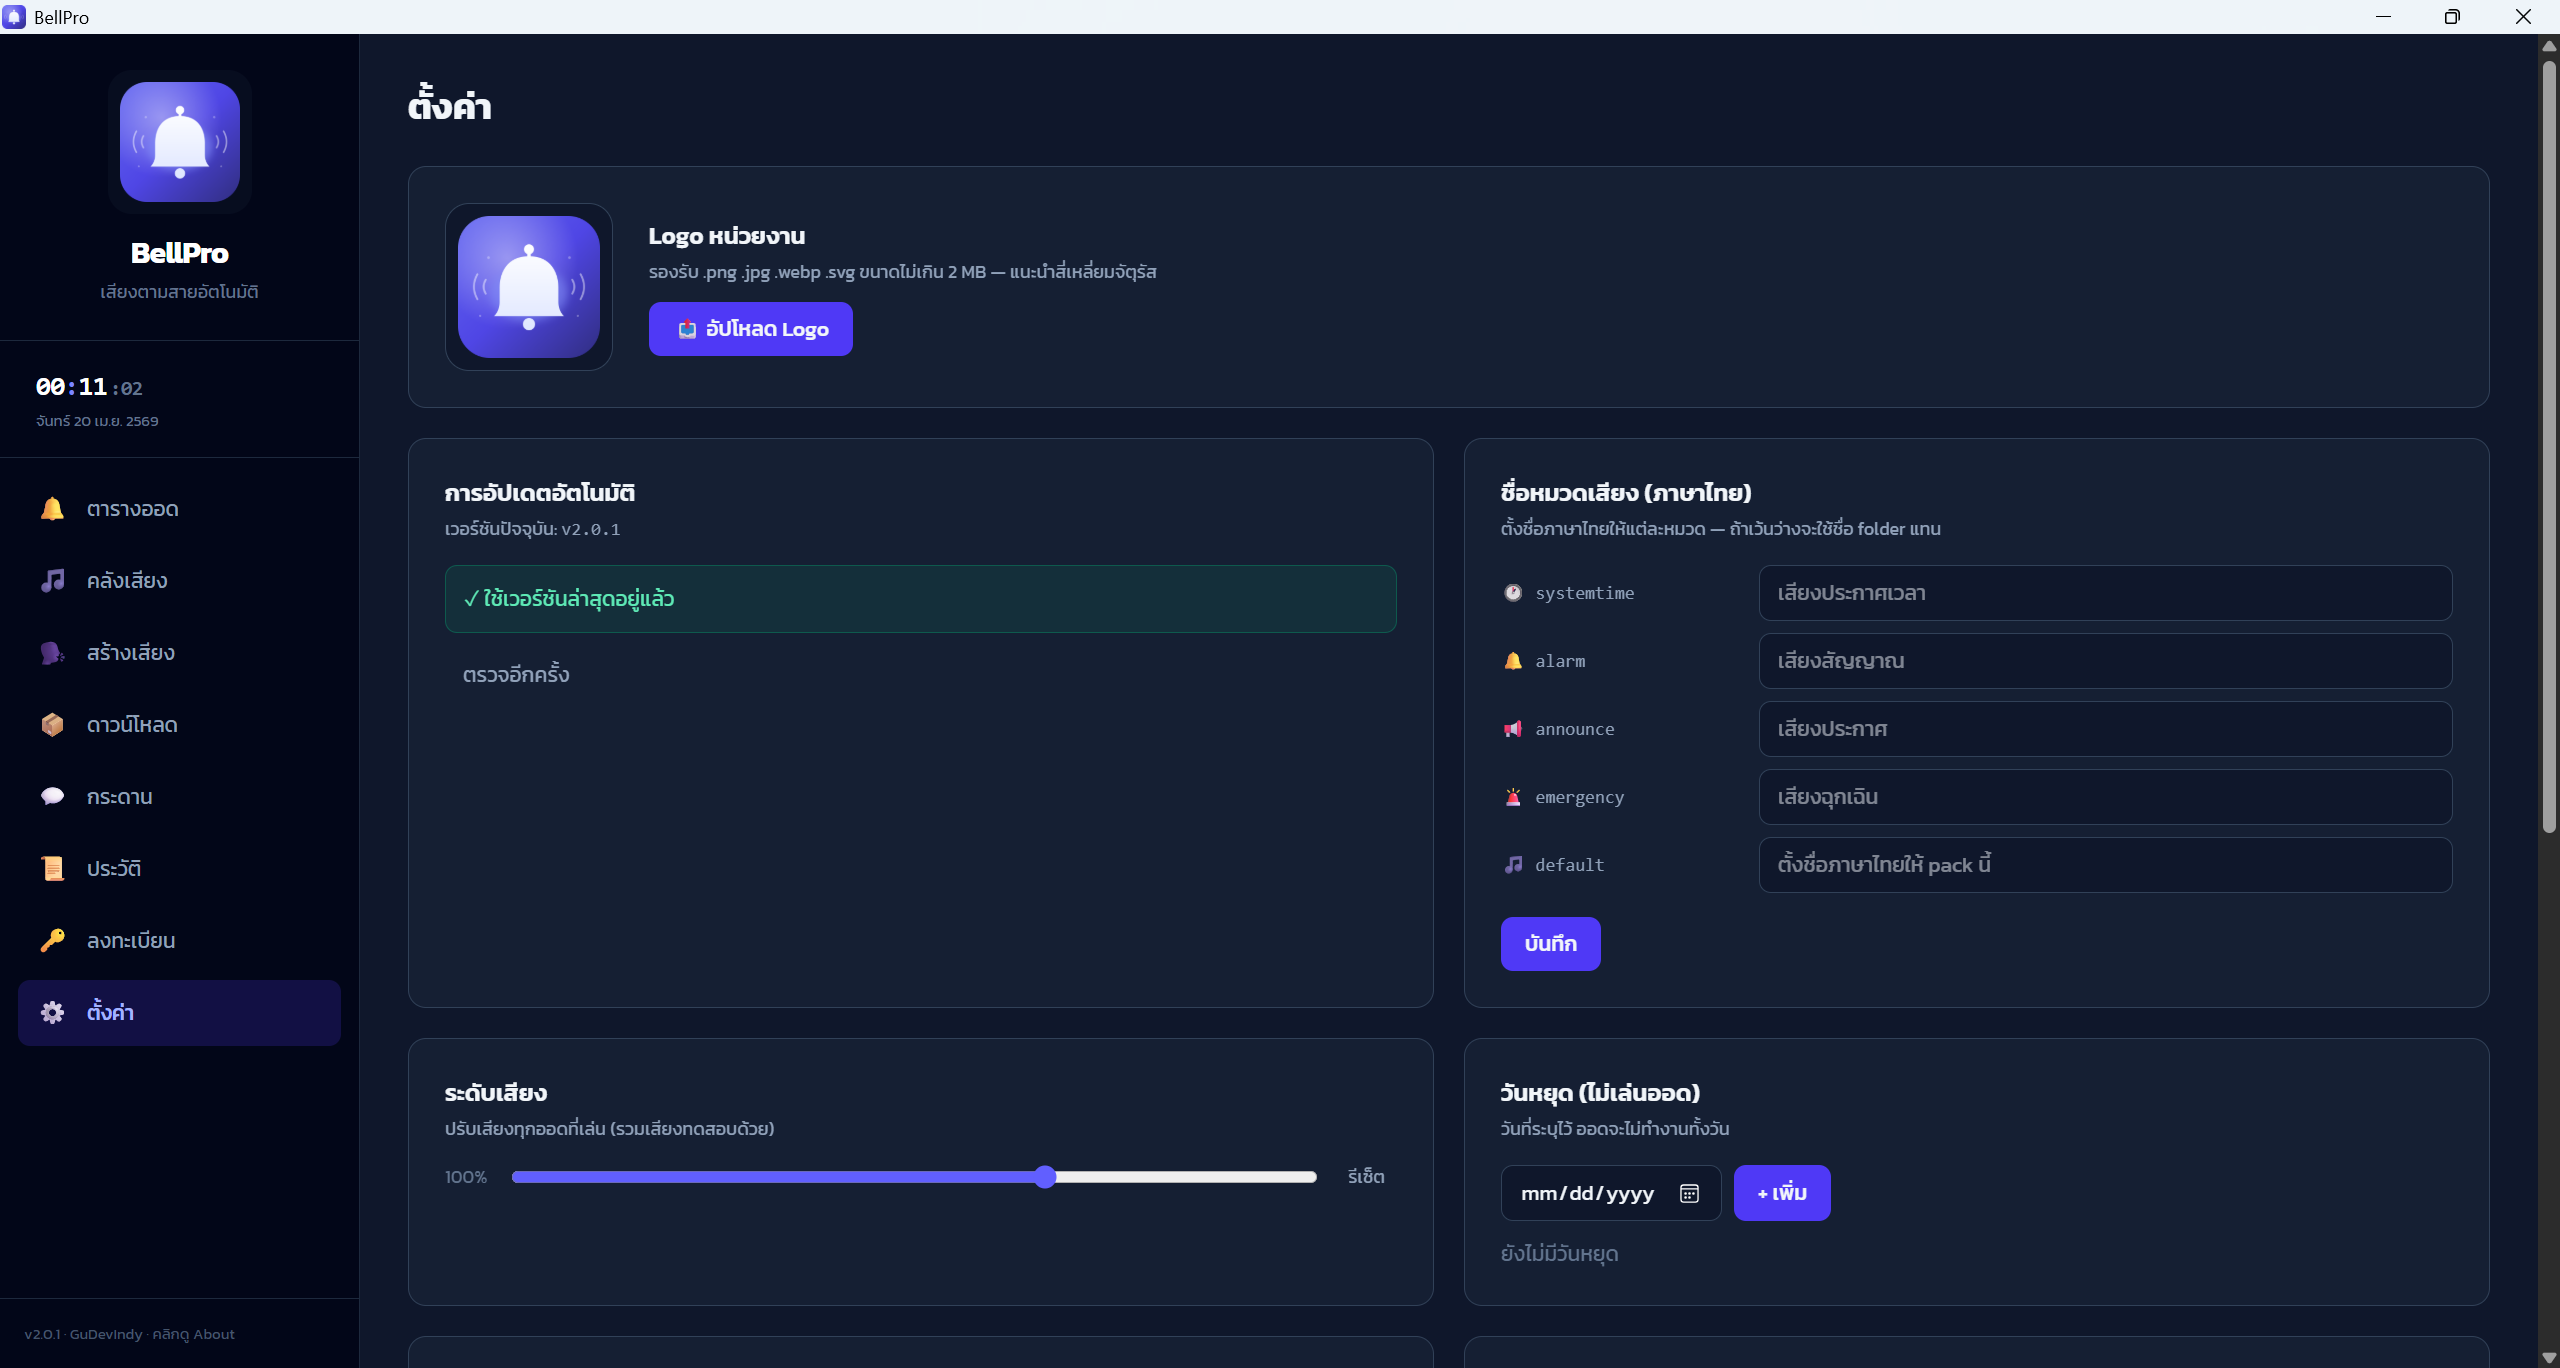
Task: Open the กระดาน board page
Action: click(179, 797)
